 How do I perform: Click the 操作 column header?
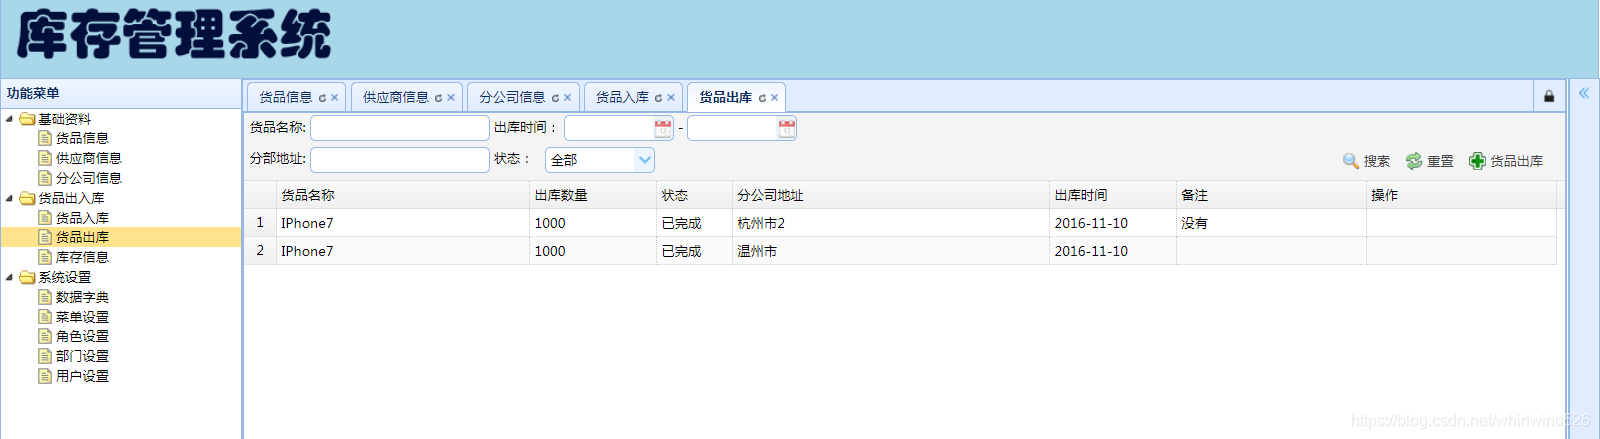[x=1462, y=195]
